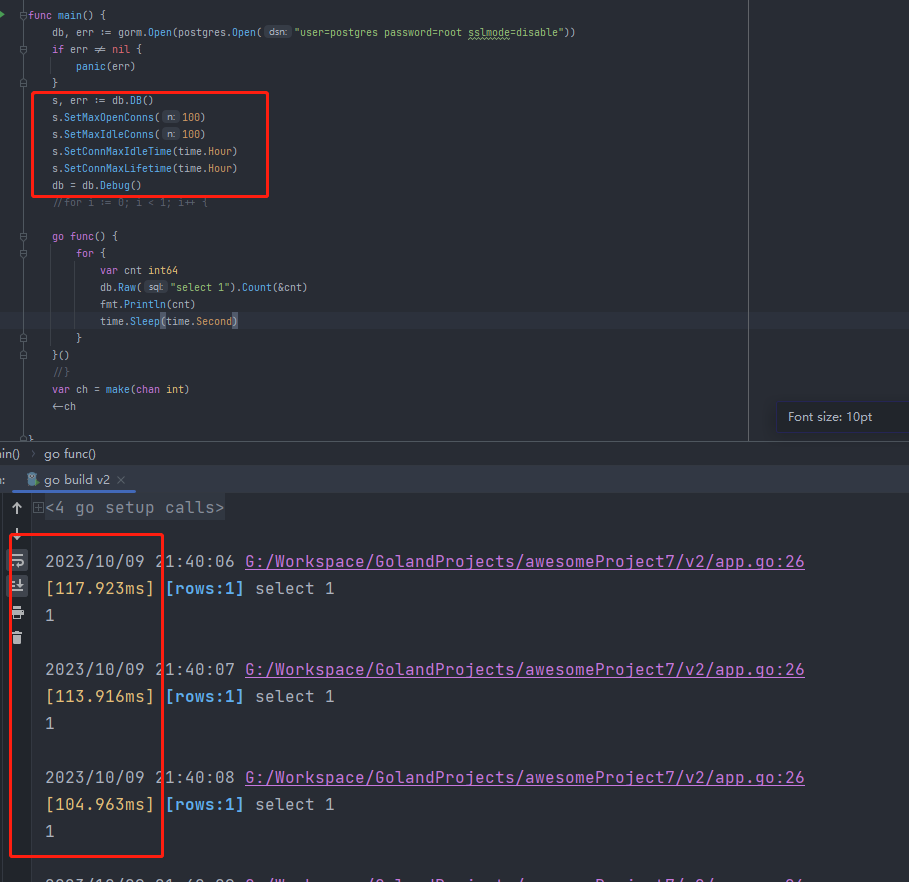Toggle scroll to end of console
The image size is (909, 882).
[18, 586]
